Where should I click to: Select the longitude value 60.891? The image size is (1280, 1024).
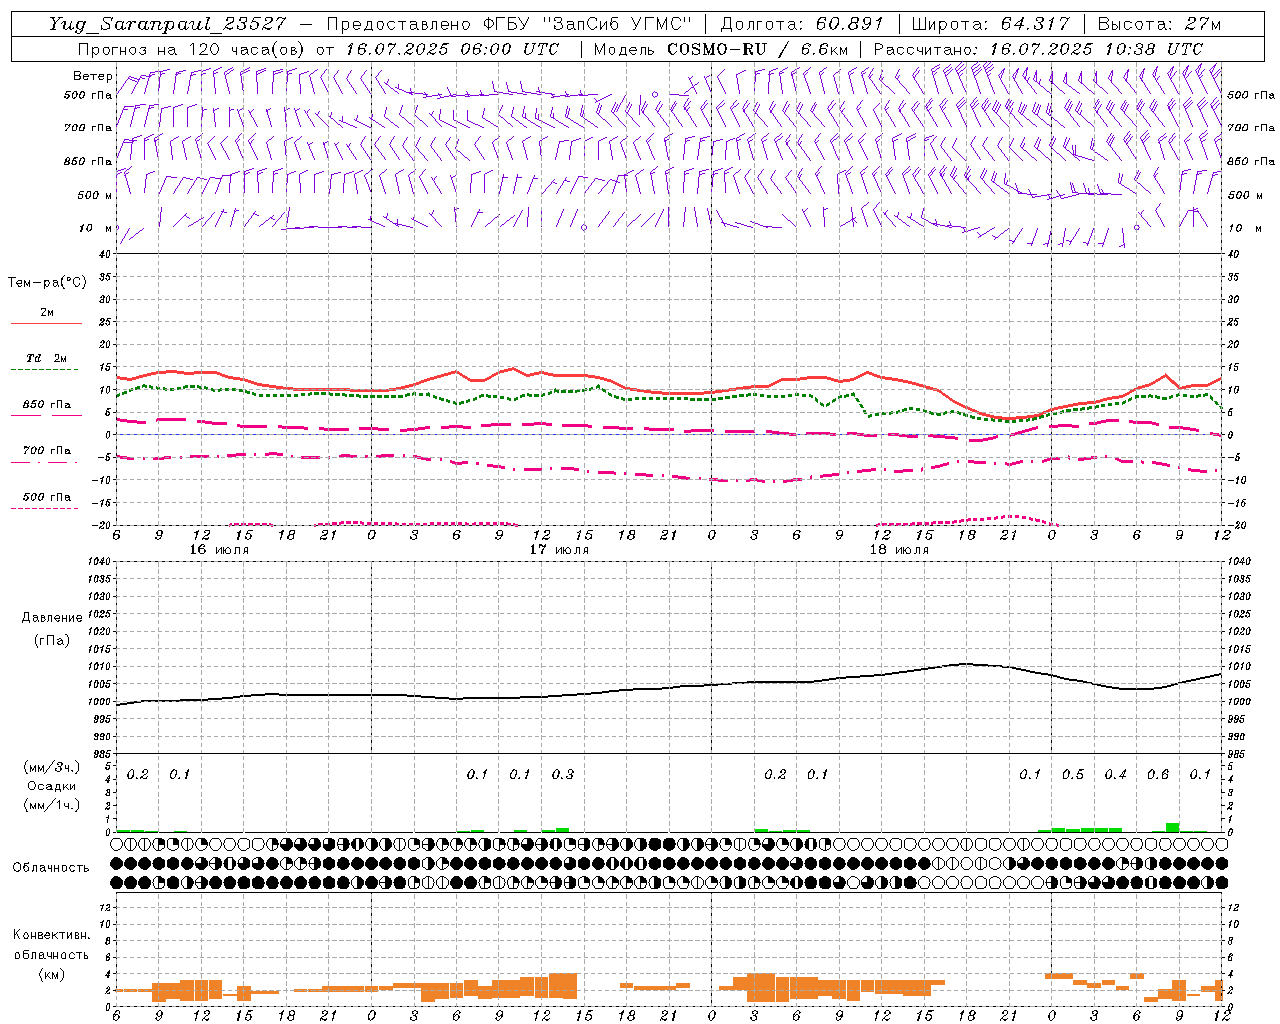click(850, 25)
